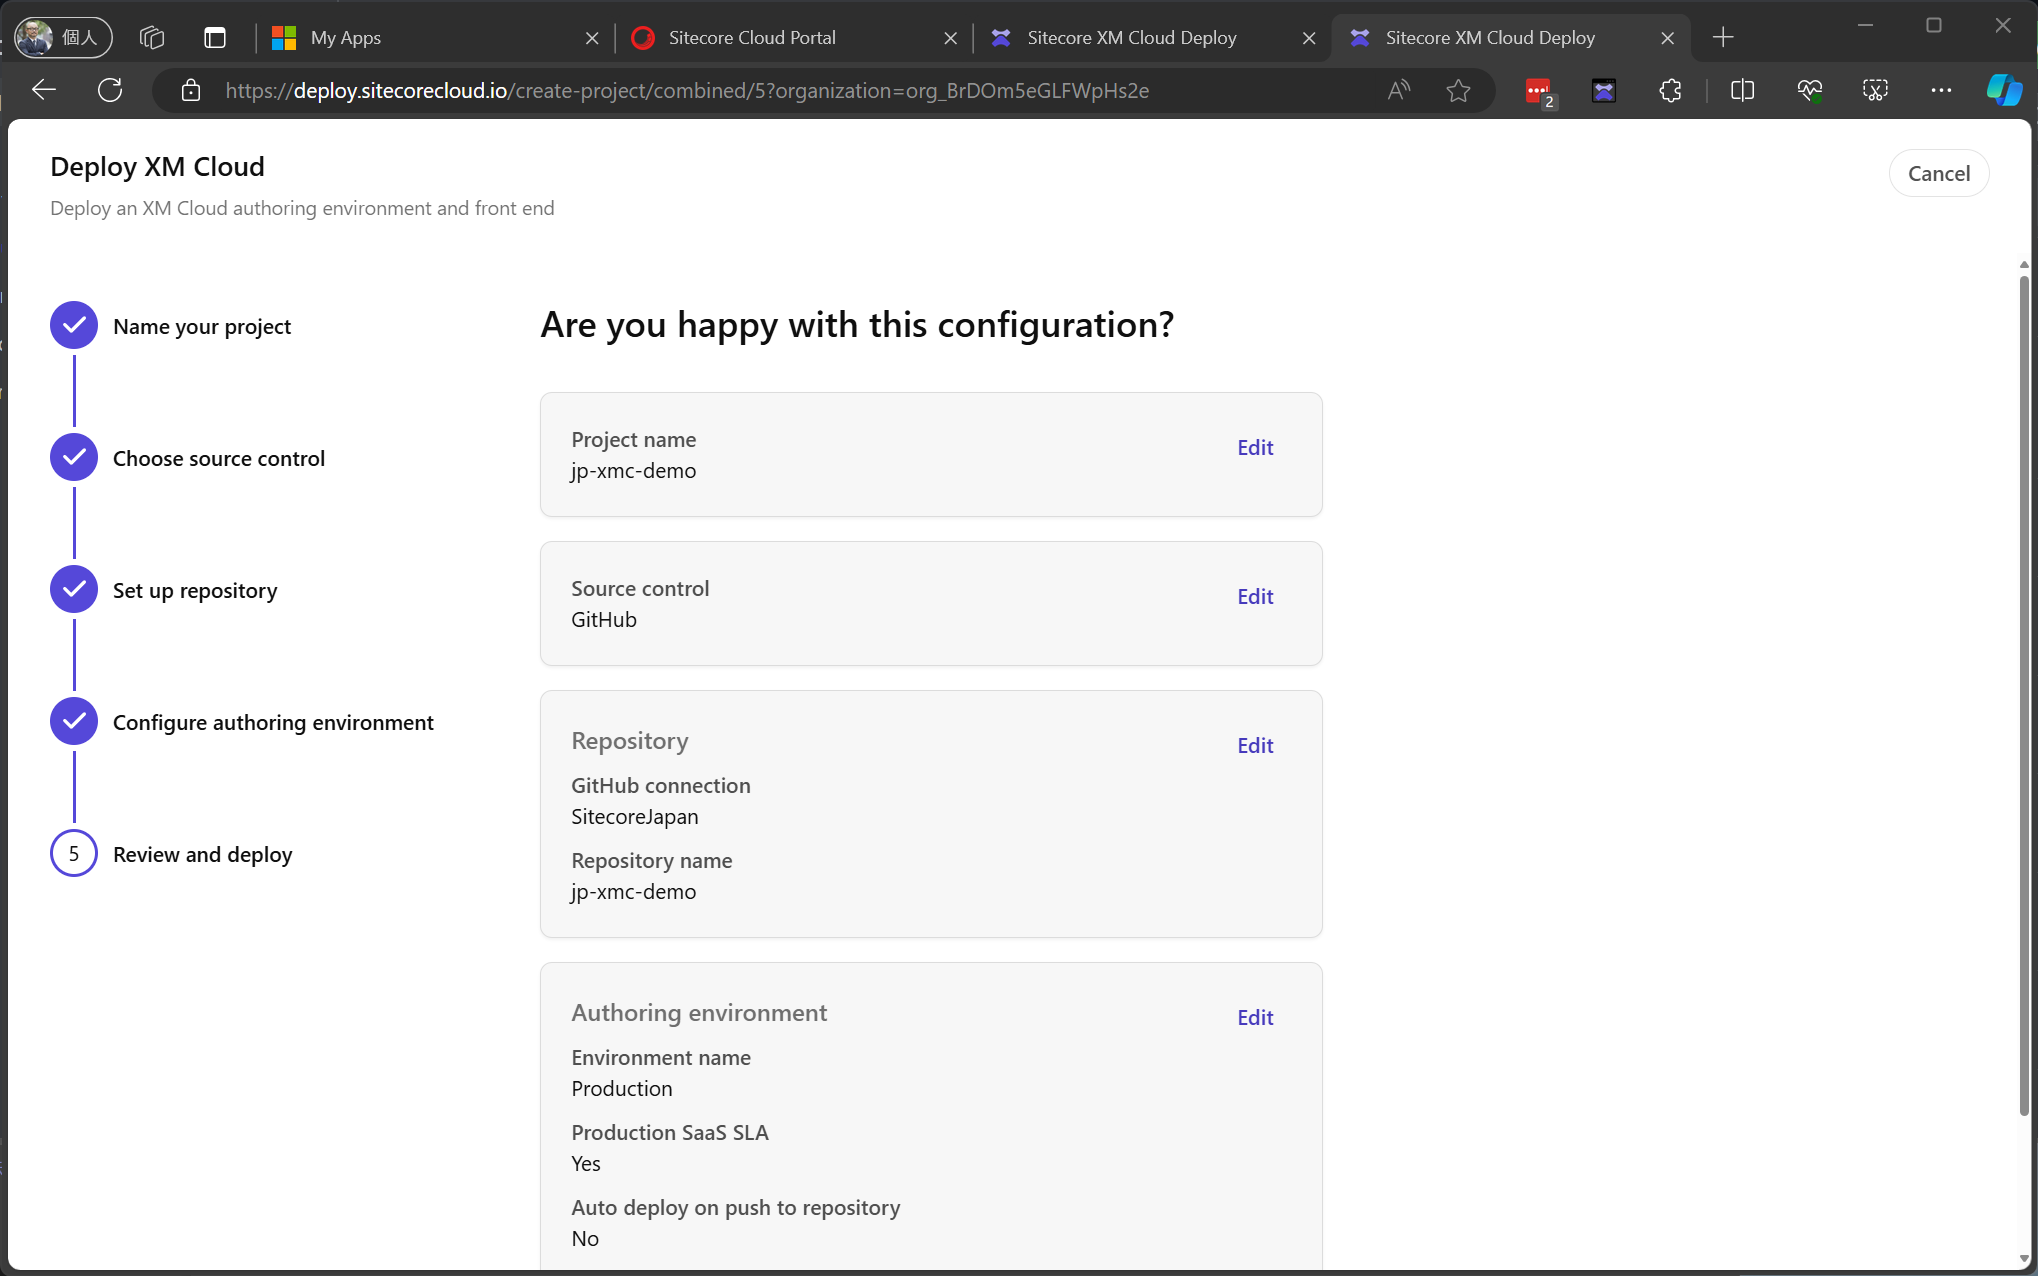
Task: Edit the Authoring environment section
Action: pos(1255,1017)
